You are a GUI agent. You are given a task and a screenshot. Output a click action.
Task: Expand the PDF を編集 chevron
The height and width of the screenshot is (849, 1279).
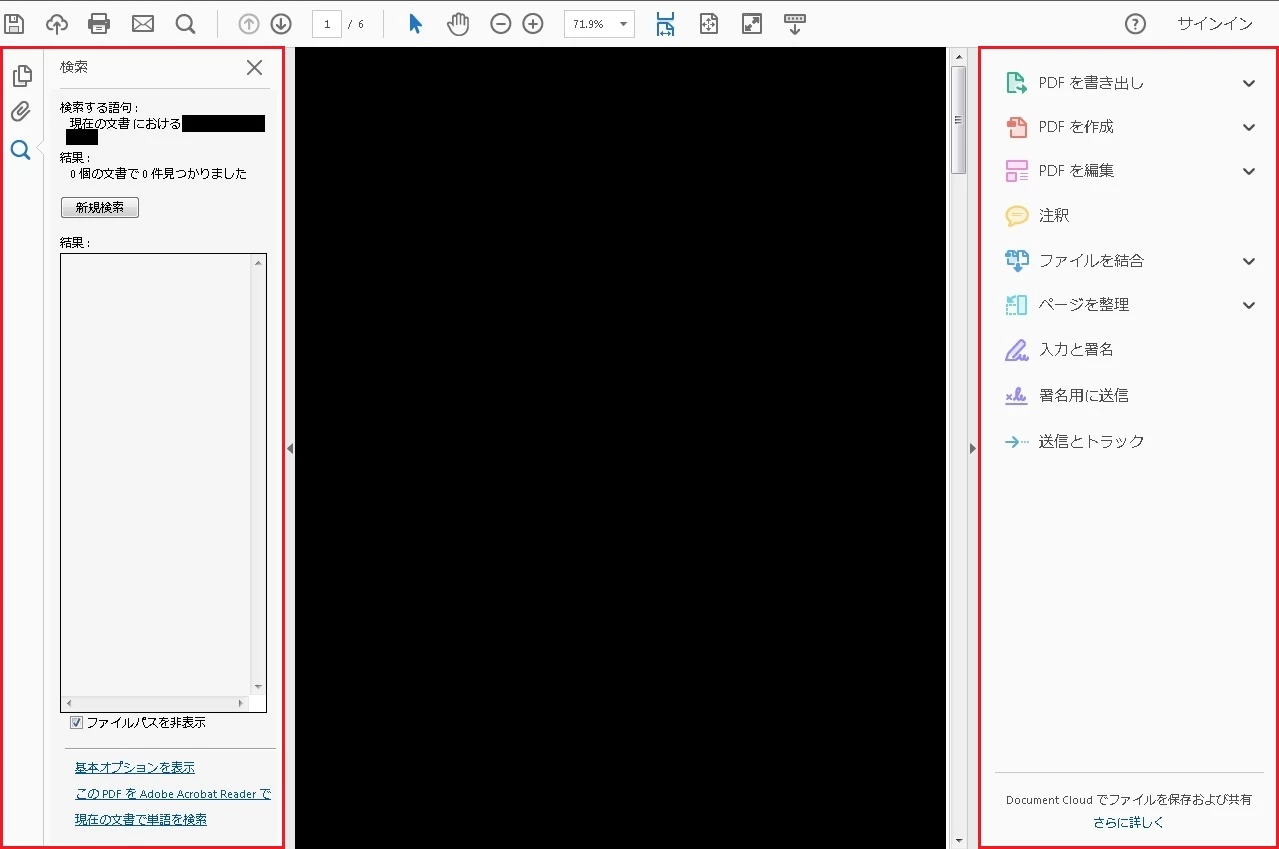1249,171
